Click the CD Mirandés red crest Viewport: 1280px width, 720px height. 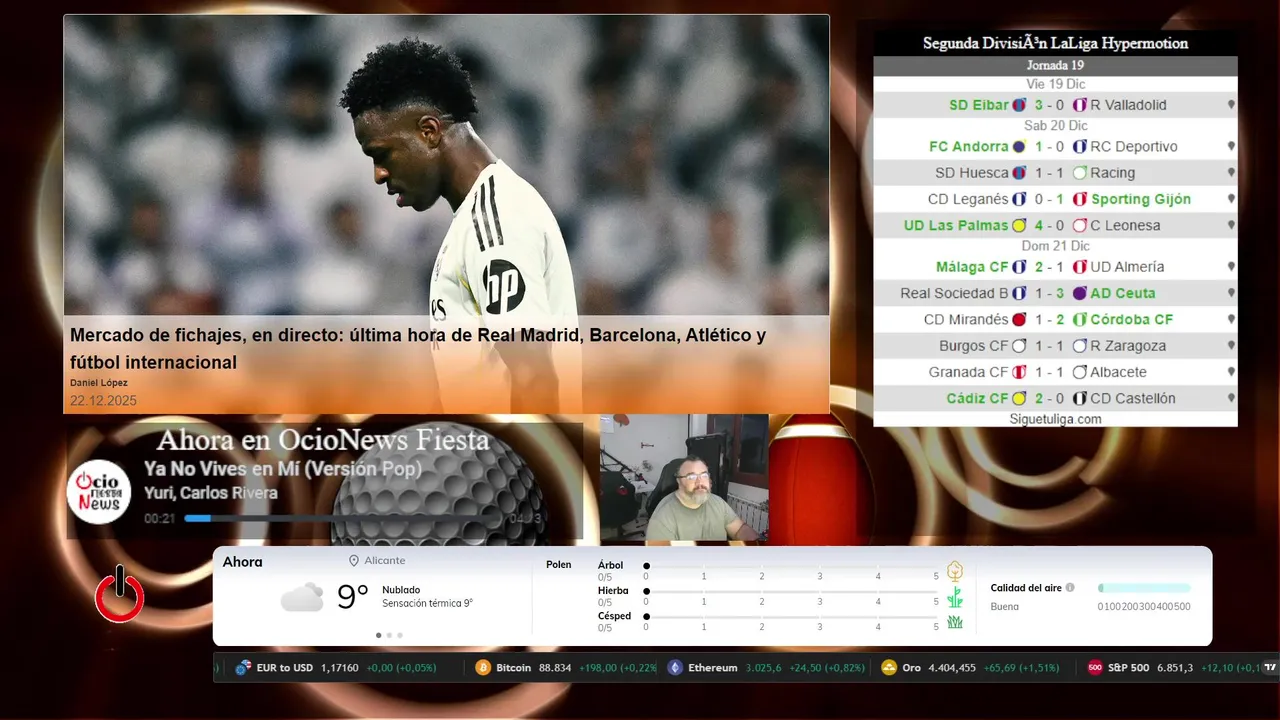coord(1019,320)
